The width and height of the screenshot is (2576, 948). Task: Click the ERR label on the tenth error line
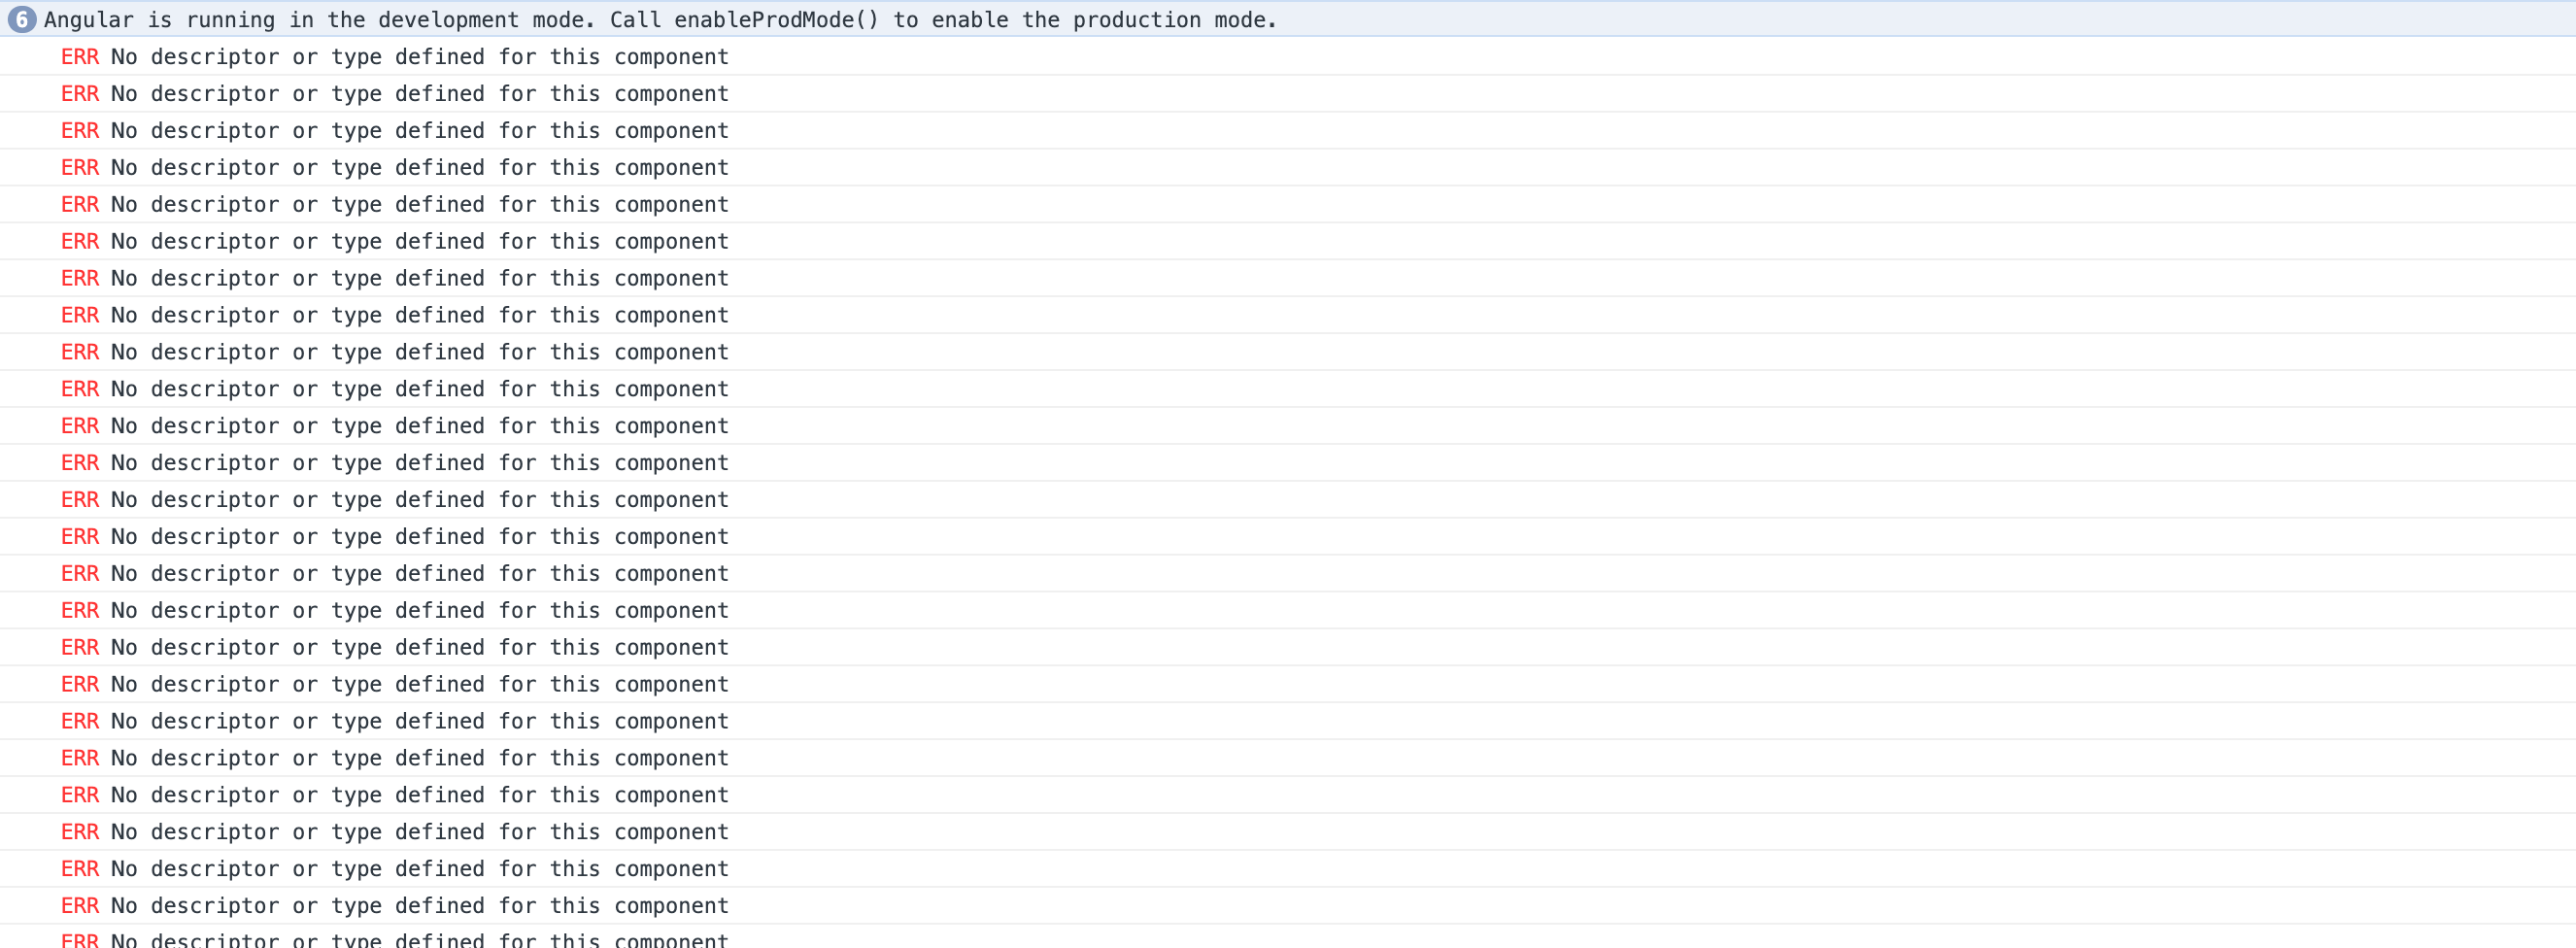coord(80,388)
